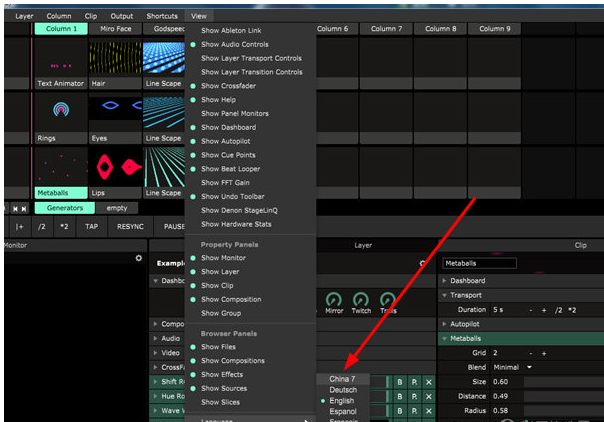This screenshot has height=422, width=604.
Task: Expand the Video section in Layer panel
Action: pyautogui.click(x=155, y=353)
